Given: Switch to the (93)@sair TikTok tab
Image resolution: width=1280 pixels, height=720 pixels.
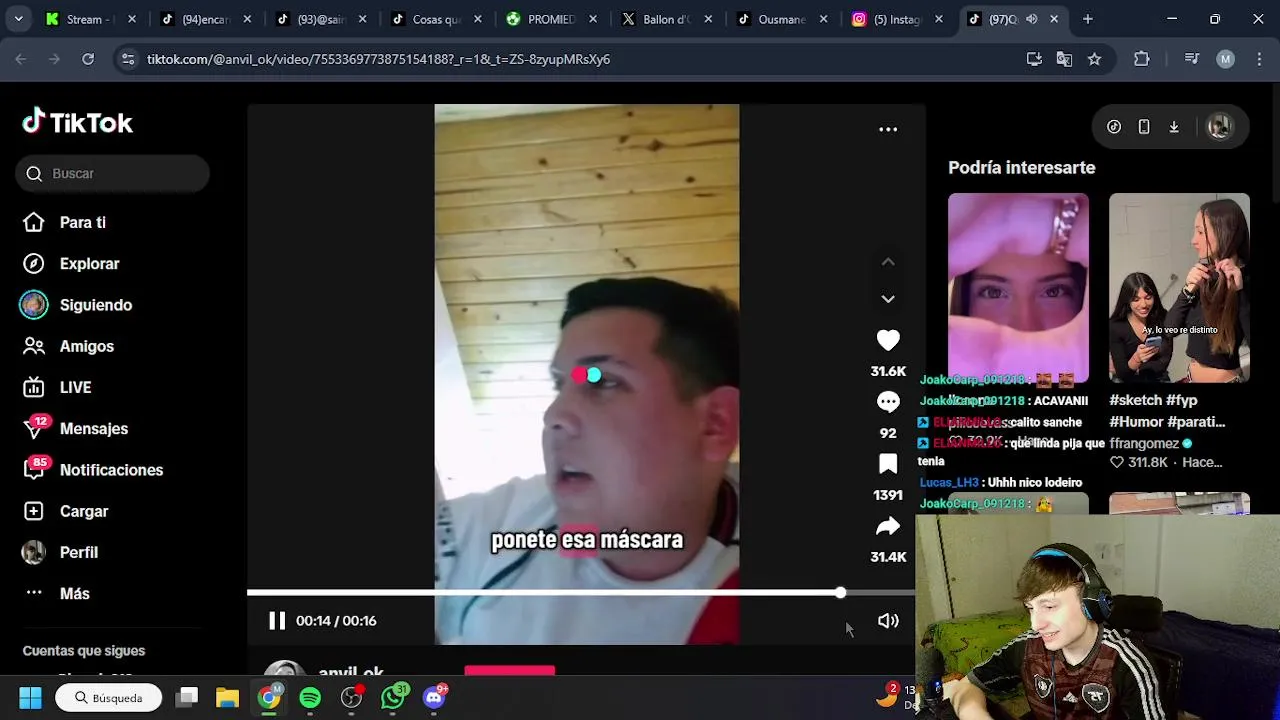Looking at the screenshot, I should 321,19.
